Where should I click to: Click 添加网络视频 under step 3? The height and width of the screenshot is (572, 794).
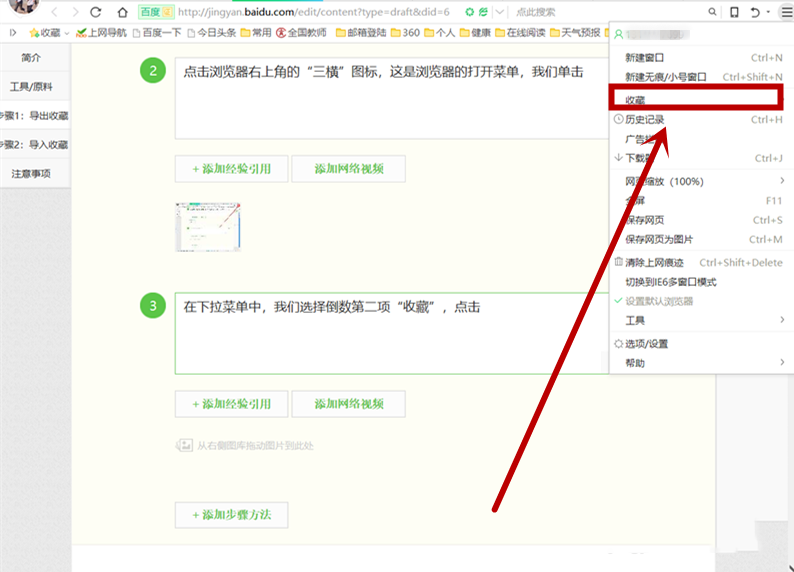click(x=348, y=404)
